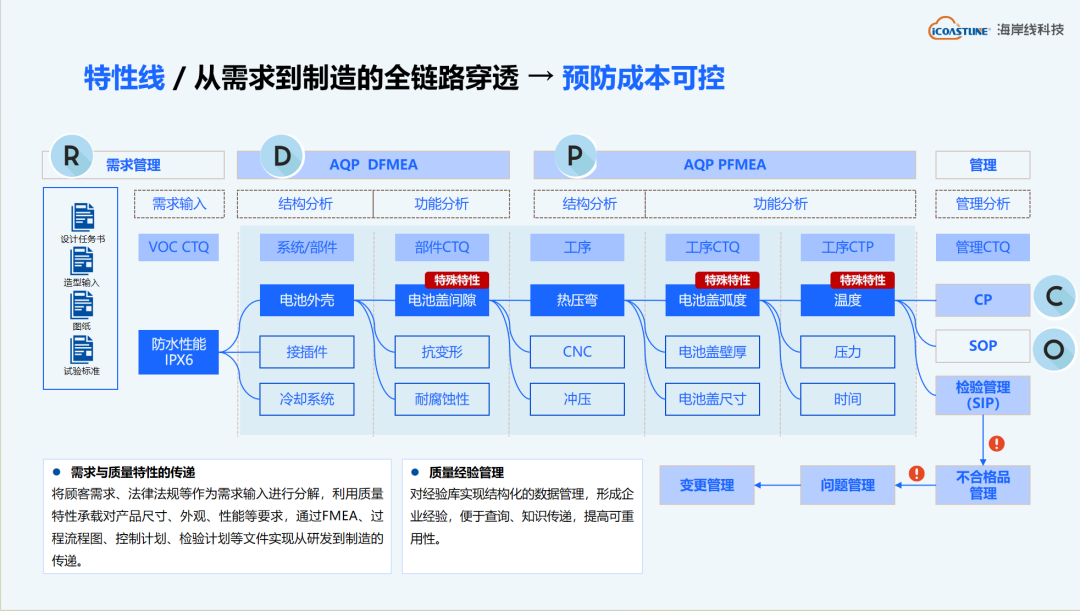Select the CNC node
Screen dimensions: 1080x611
[x=577, y=352]
